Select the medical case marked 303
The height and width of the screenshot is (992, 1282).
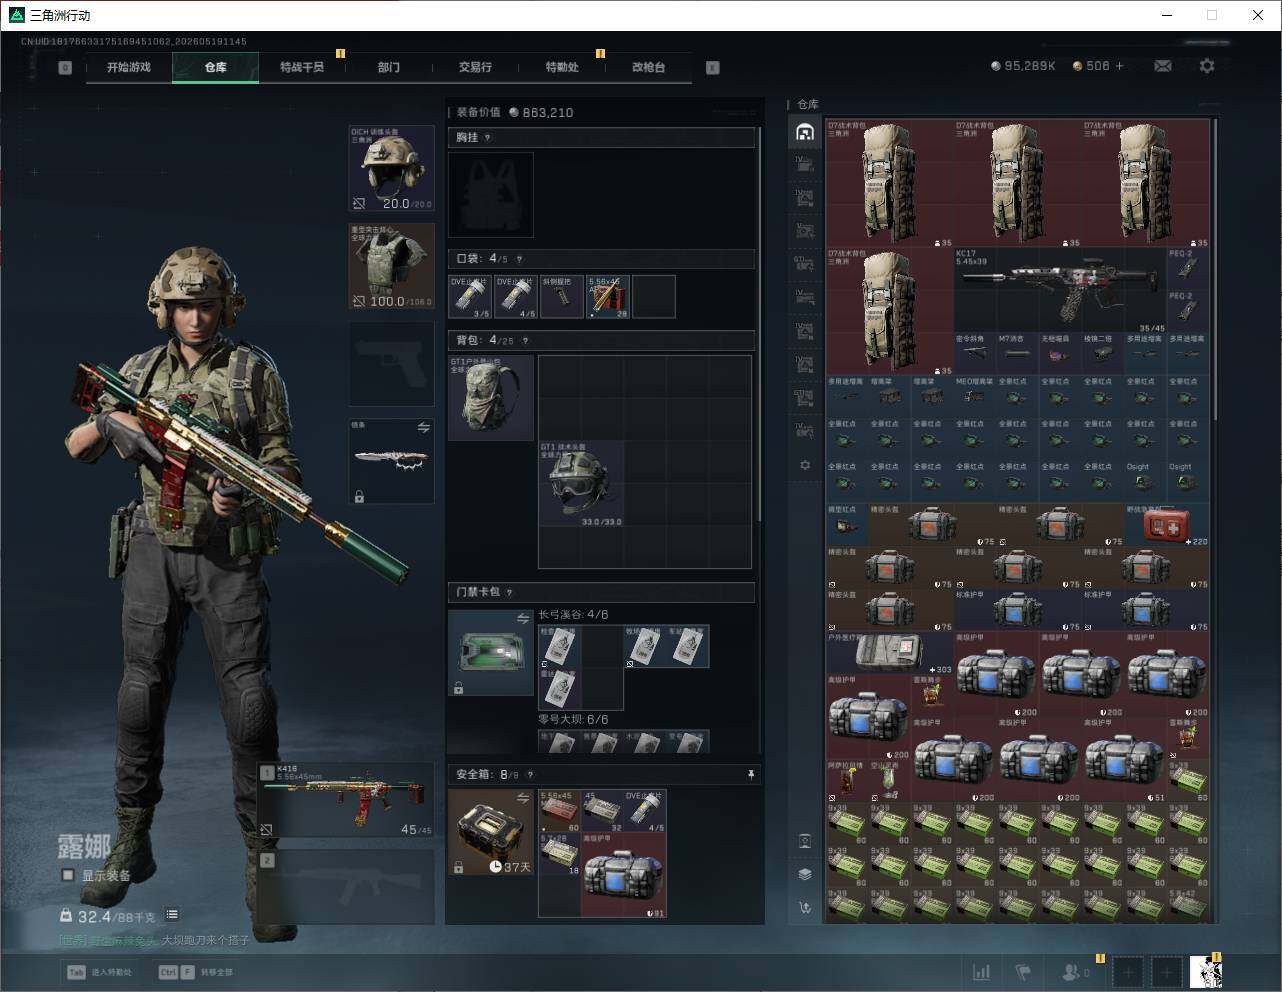tap(890, 653)
